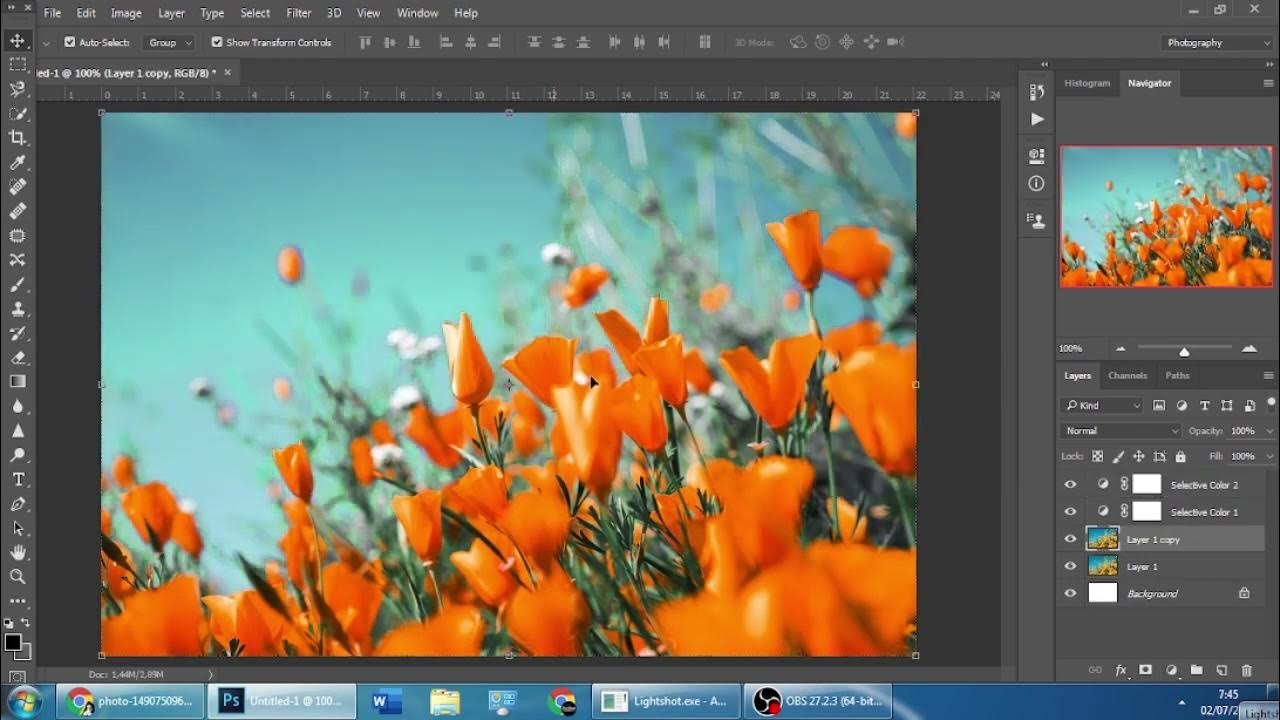Open the Group auto-select dropdown
The image size is (1280, 720).
169,42
